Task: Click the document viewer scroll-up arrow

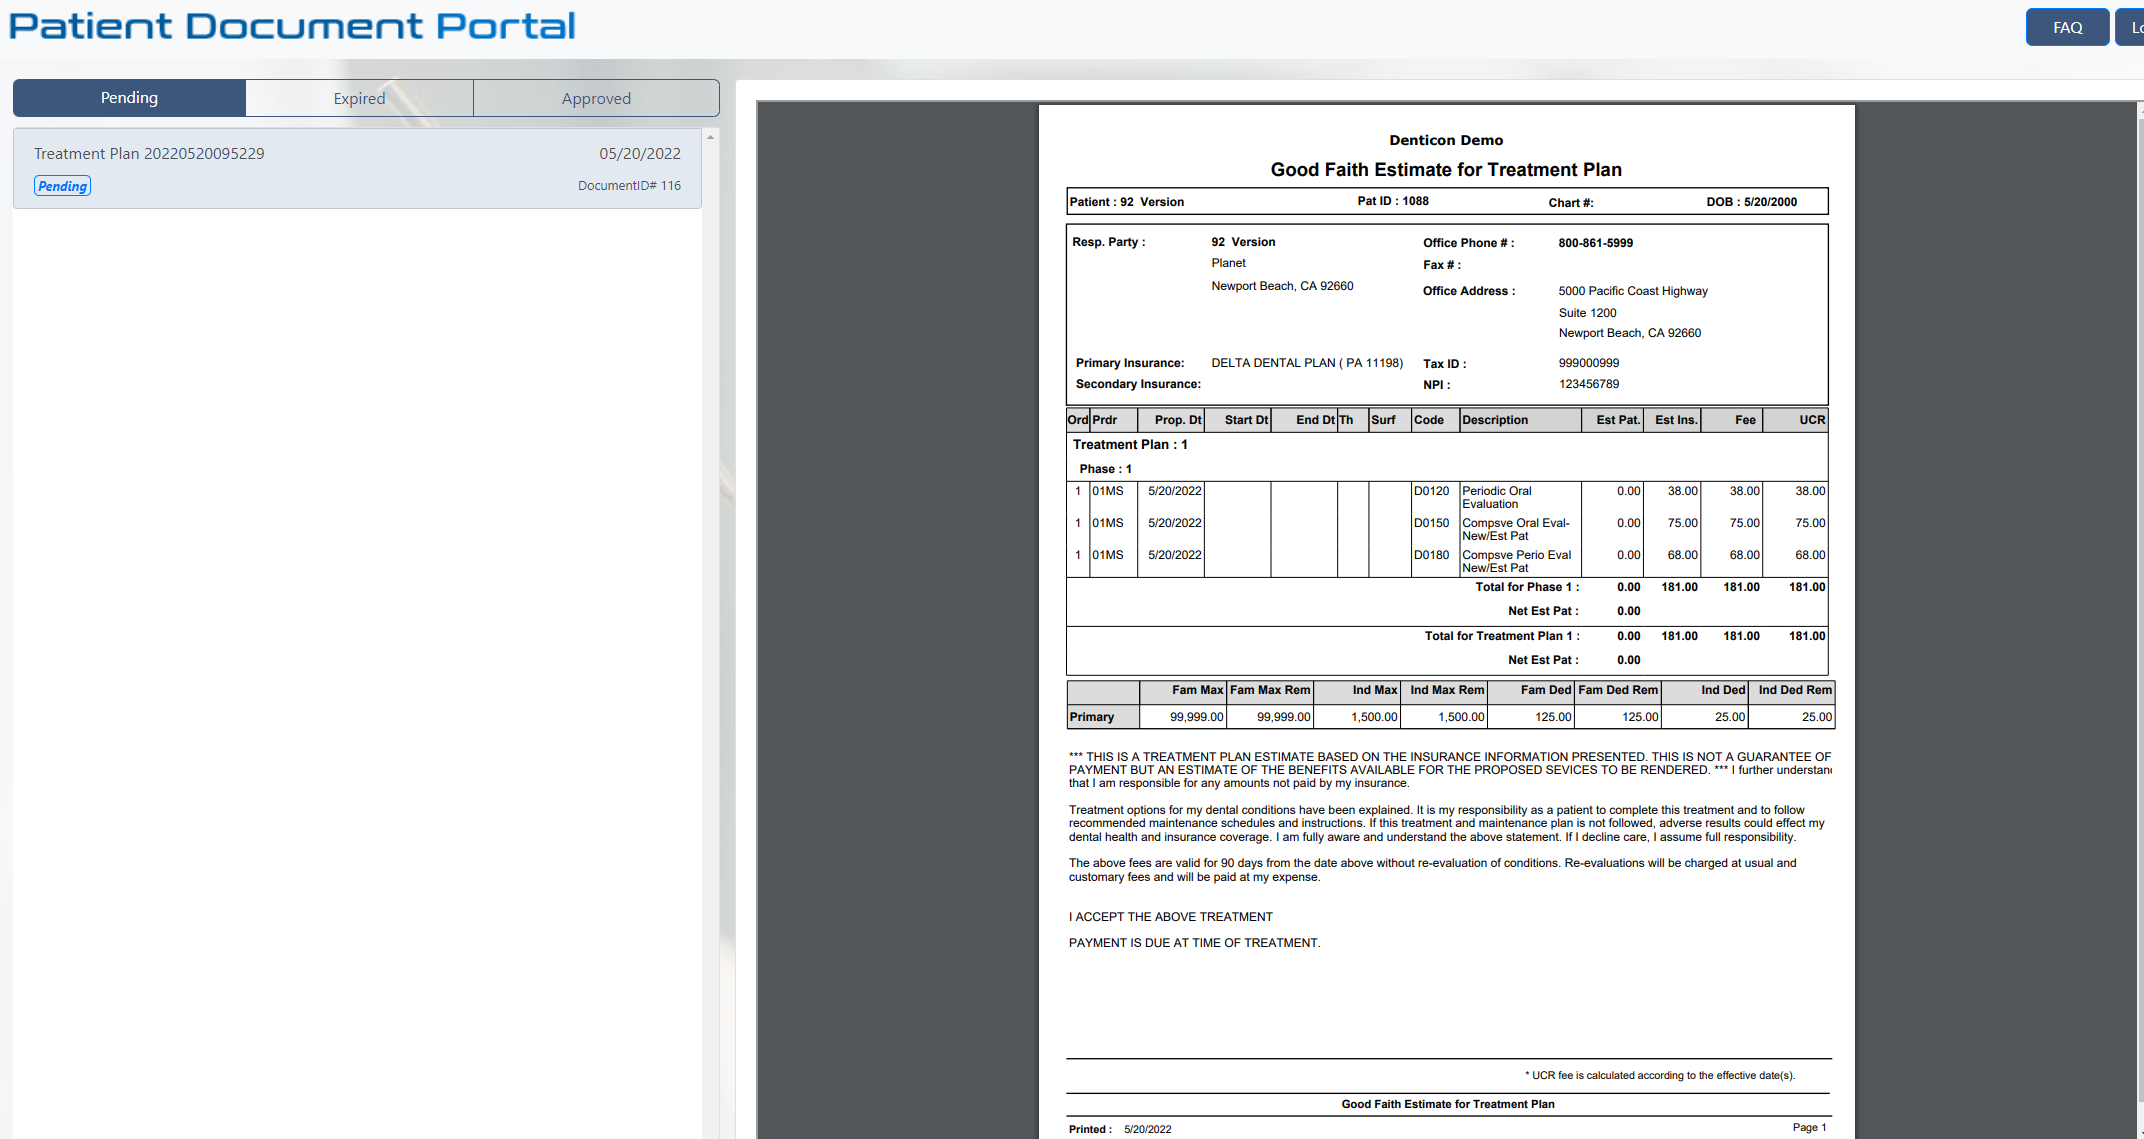Action: (x=2140, y=110)
